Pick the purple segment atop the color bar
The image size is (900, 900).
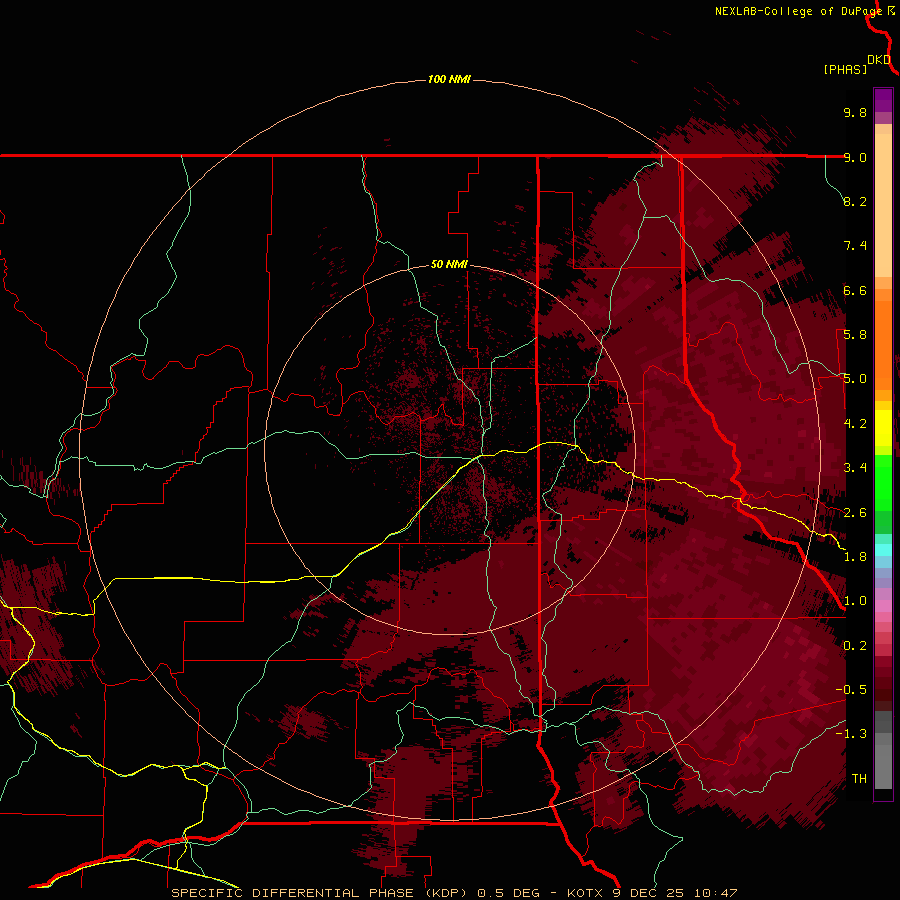point(883,100)
